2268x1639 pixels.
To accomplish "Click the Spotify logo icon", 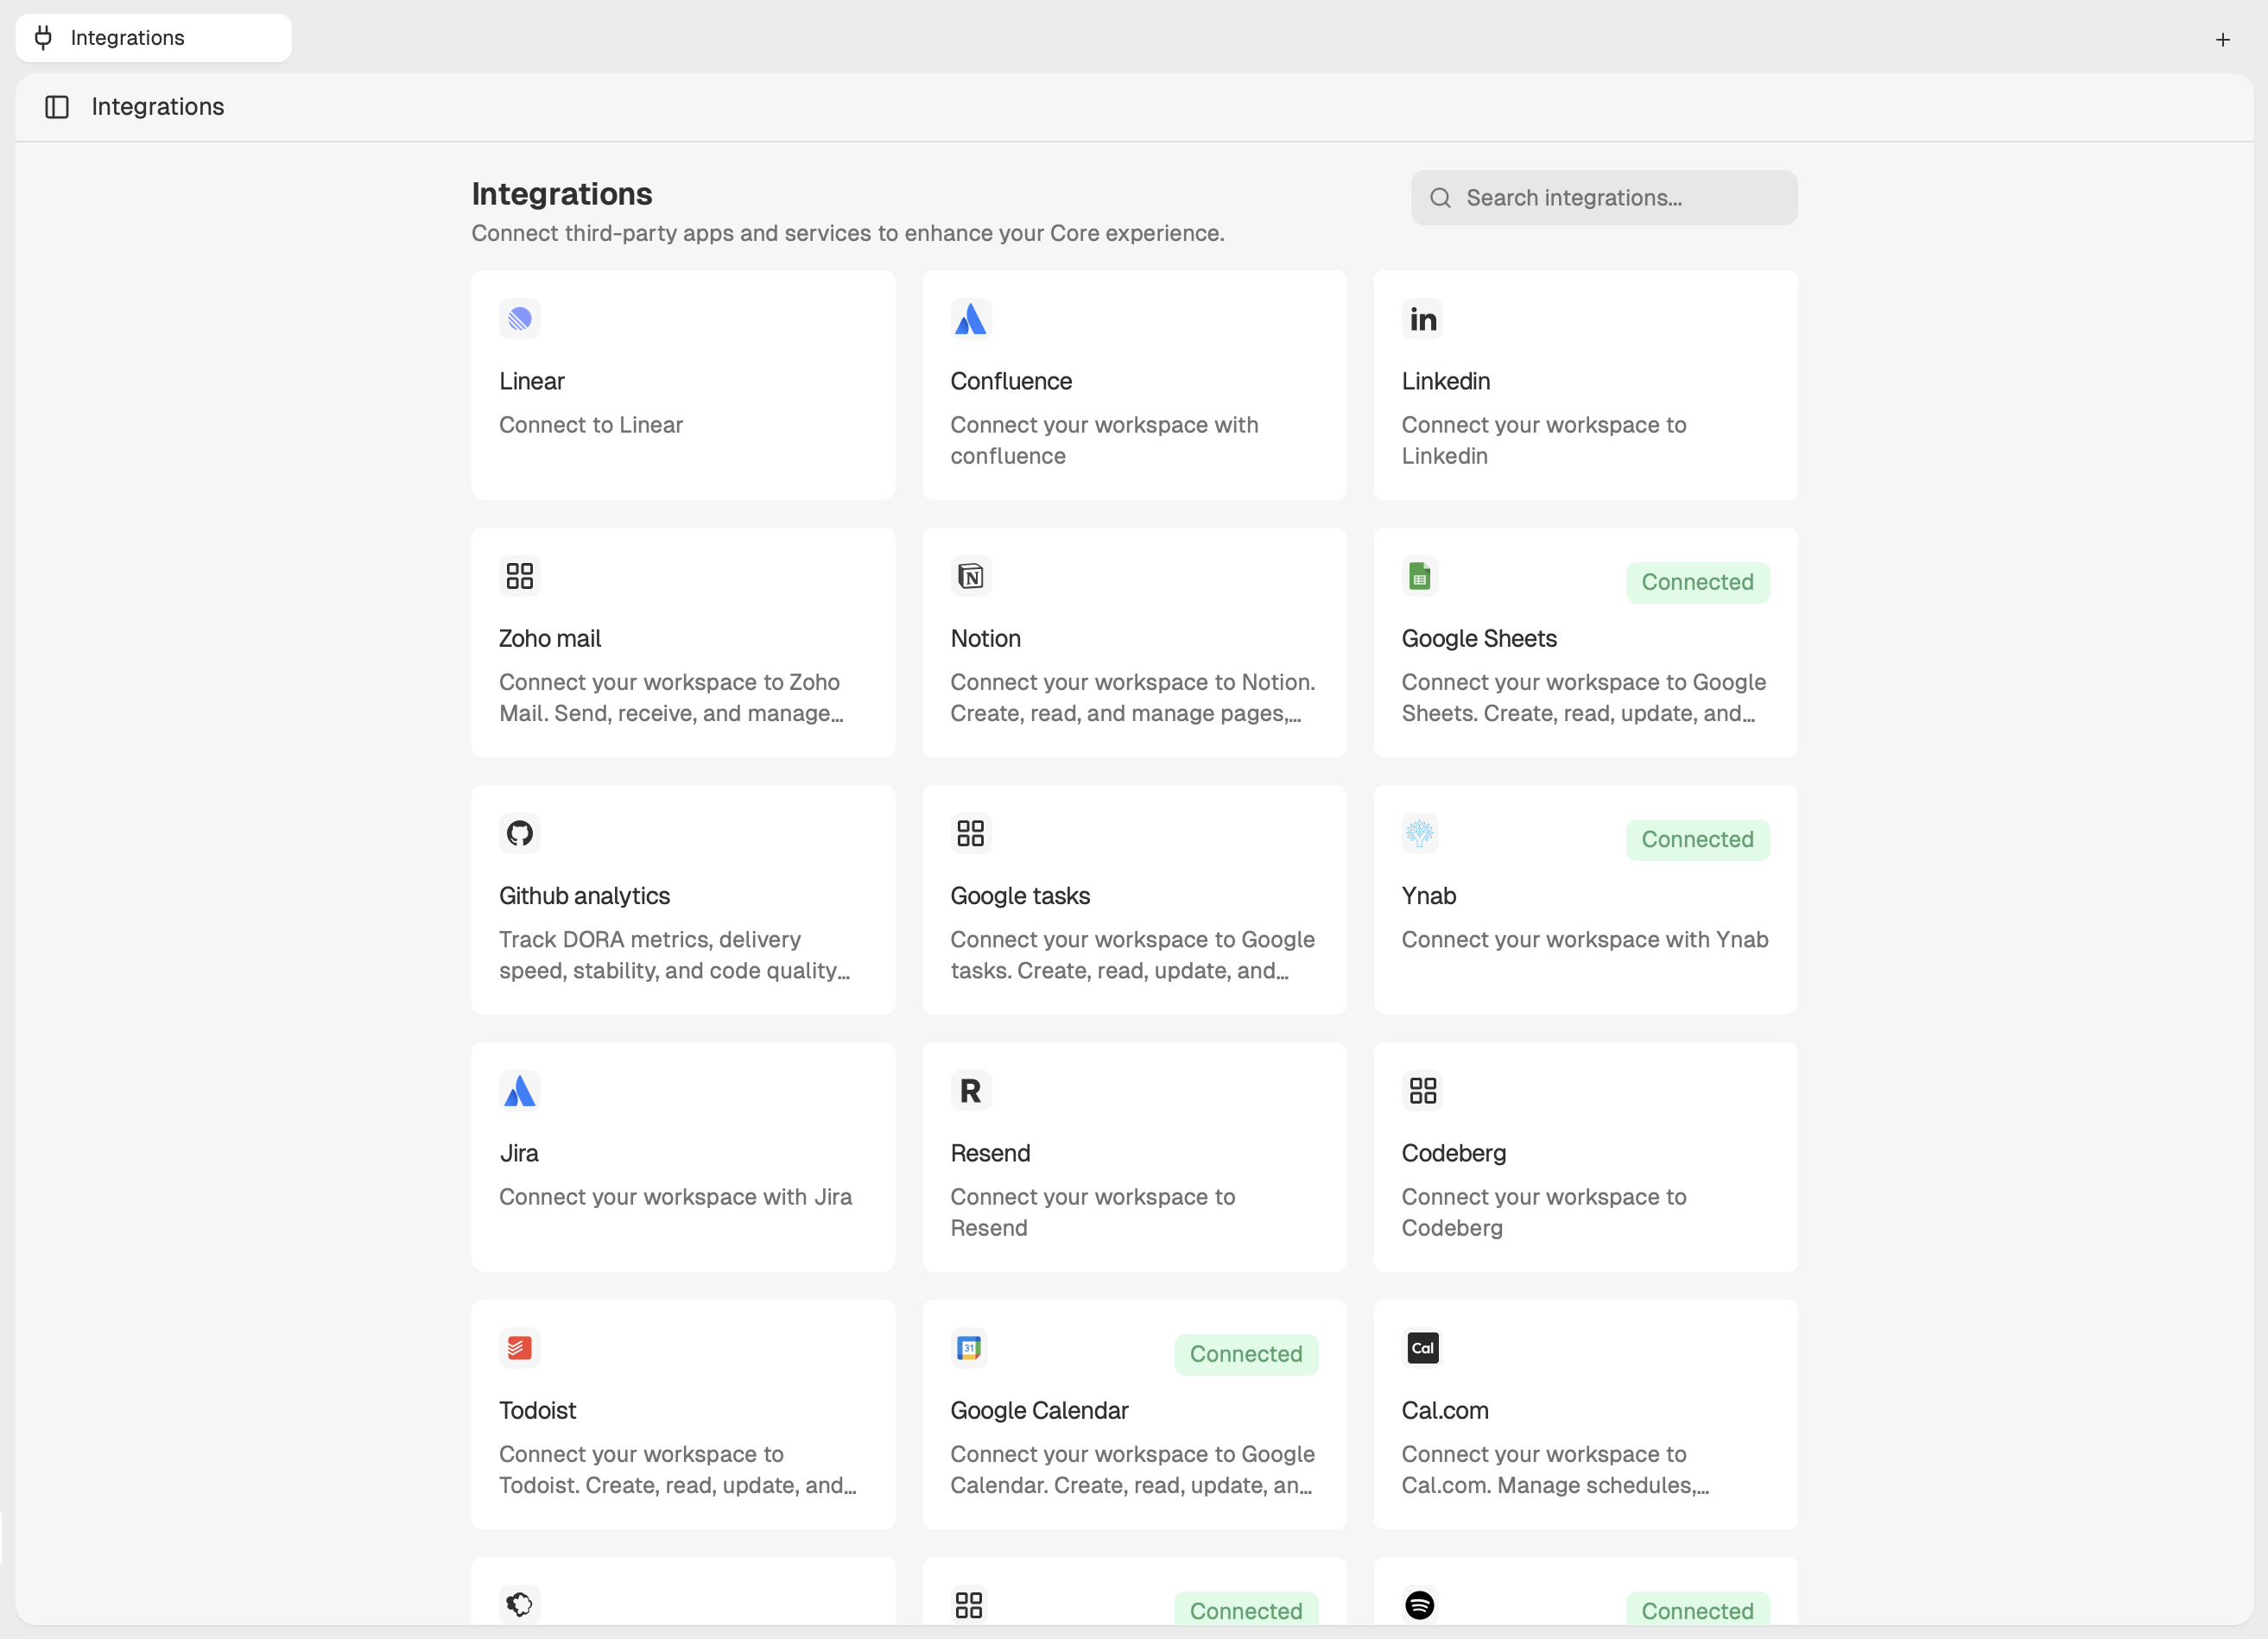I will [x=1420, y=1605].
